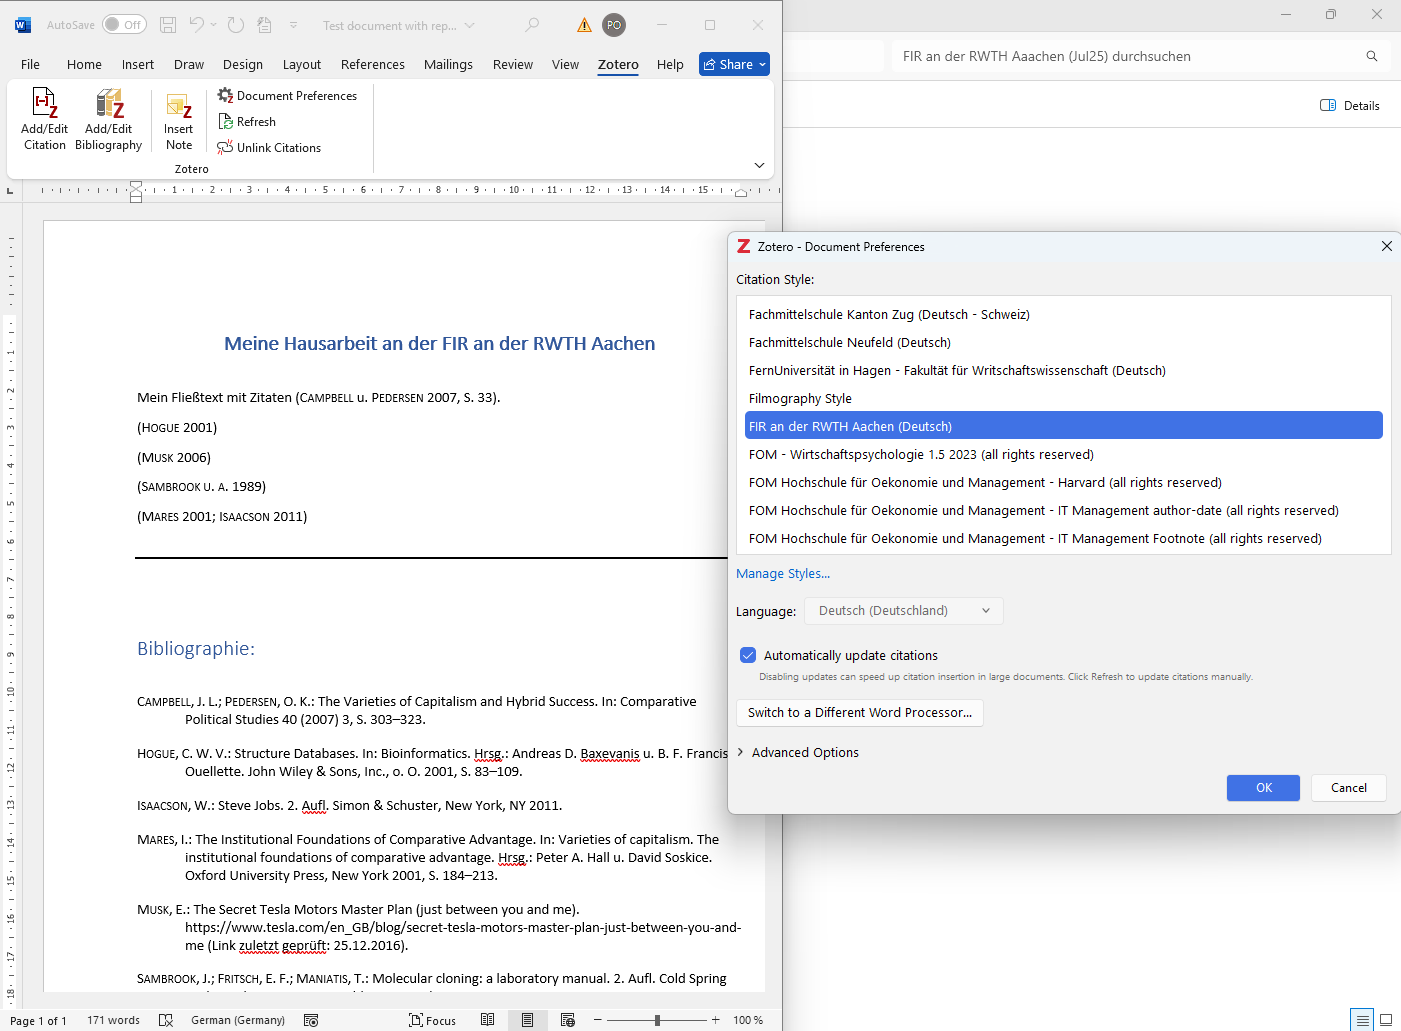Select FOM IT Management Footnote style
The height and width of the screenshot is (1031, 1401).
coord(1064,538)
